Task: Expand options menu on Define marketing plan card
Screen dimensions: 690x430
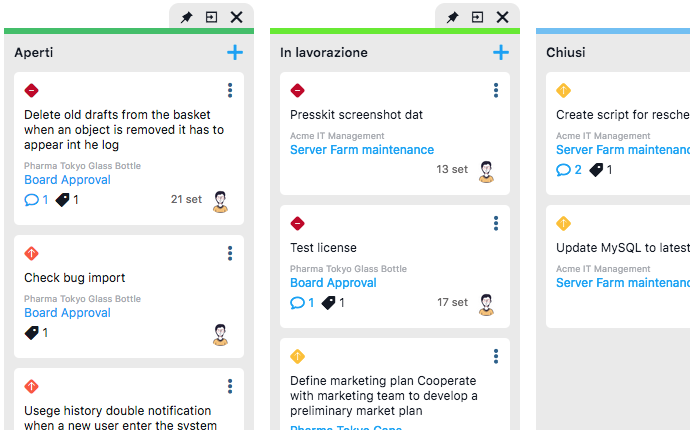Action: click(496, 357)
